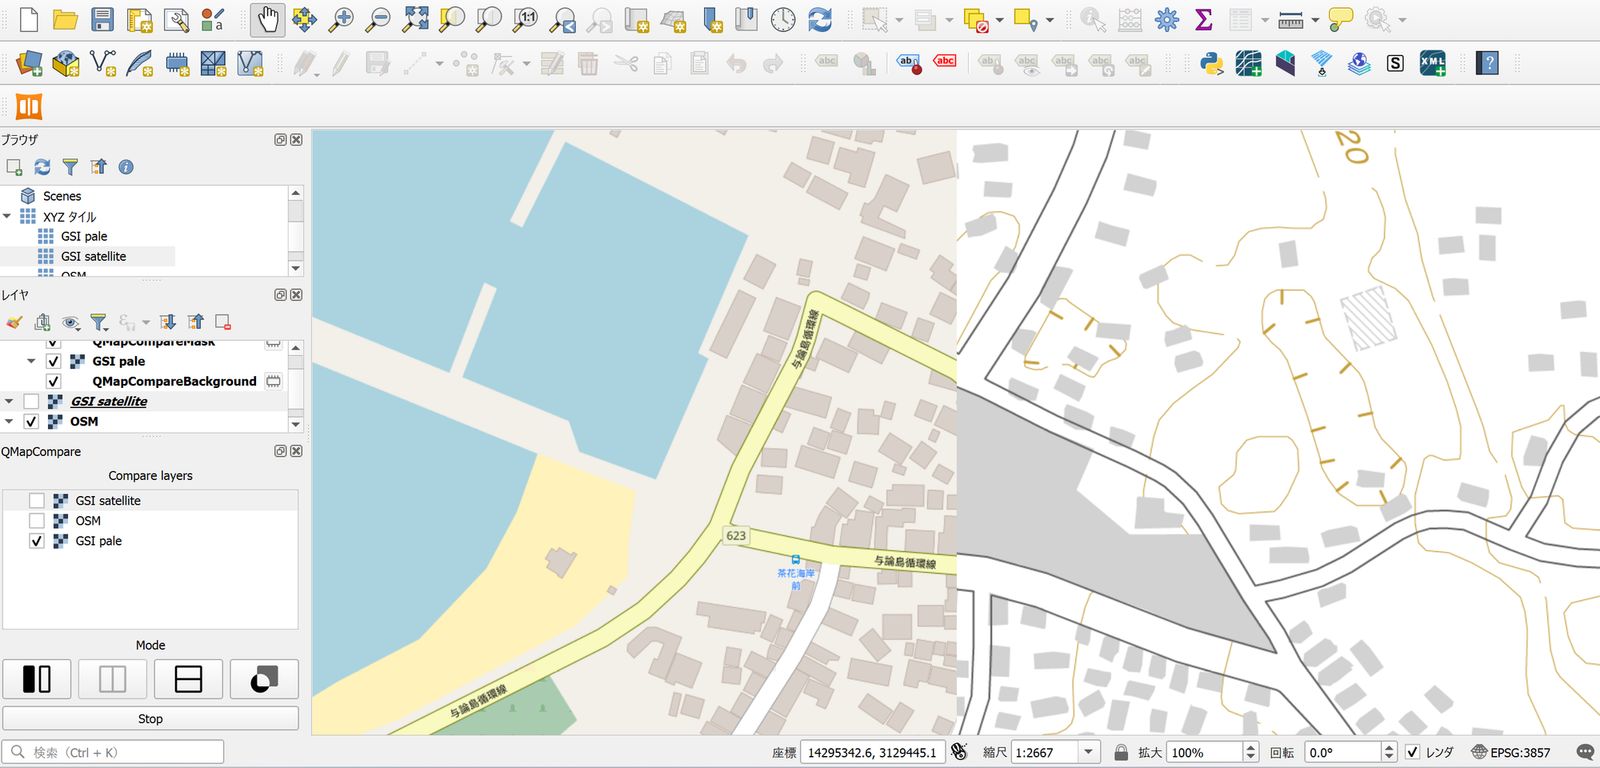Open the measure tool dropdown arrow
The image size is (1600, 768).
pos(1314,20)
